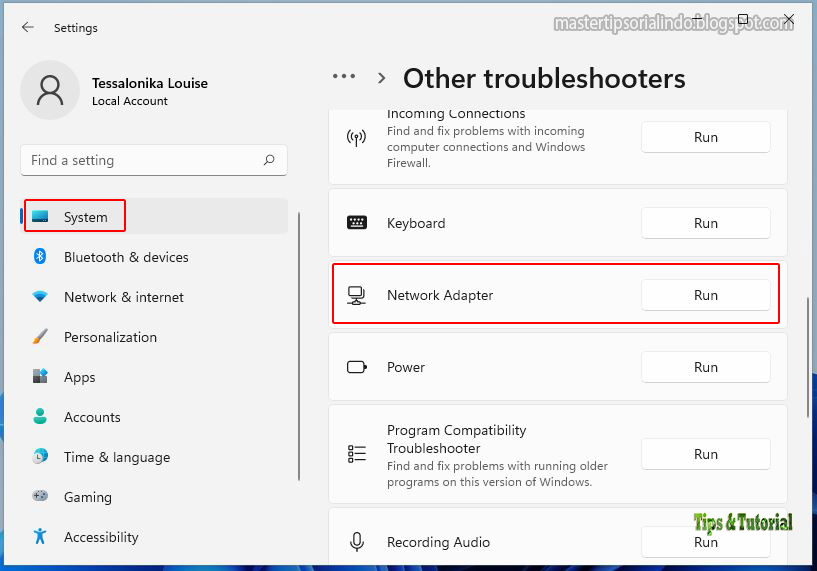Click the System monitor icon
The height and width of the screenshot is (571, 817).
(x=40, y=216)
